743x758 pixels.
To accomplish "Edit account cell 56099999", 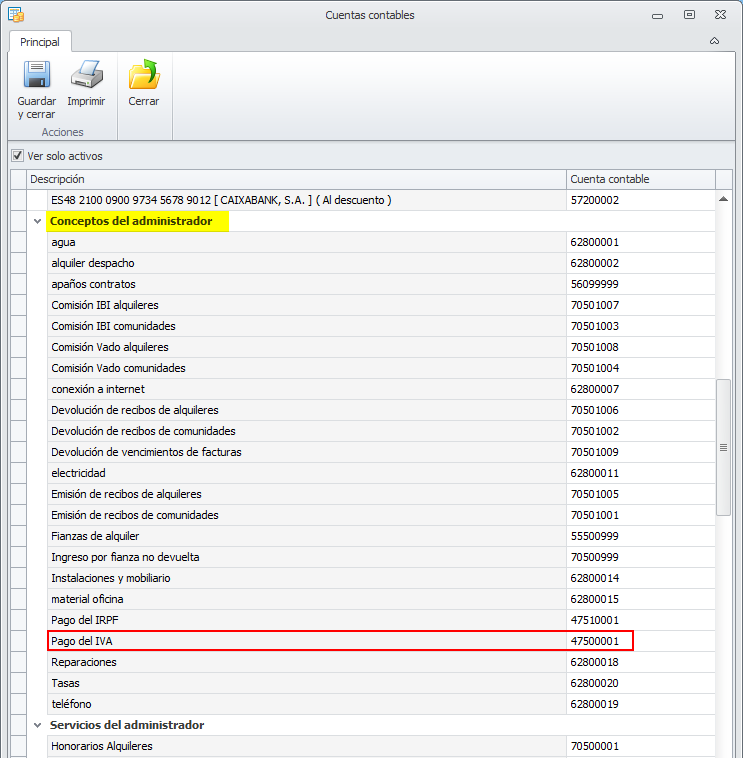I will pos(641,284).
